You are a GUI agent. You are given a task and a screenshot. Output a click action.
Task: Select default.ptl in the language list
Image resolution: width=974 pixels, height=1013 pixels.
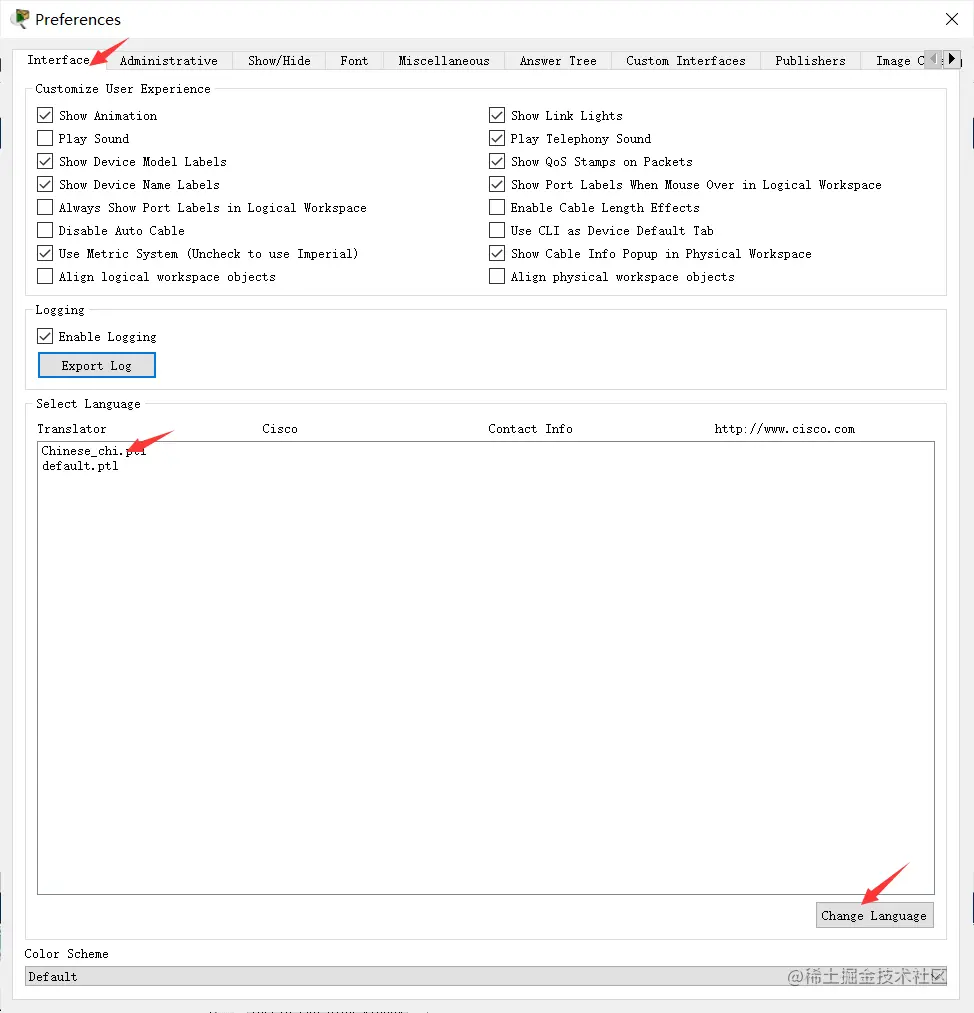pos(80,466)
